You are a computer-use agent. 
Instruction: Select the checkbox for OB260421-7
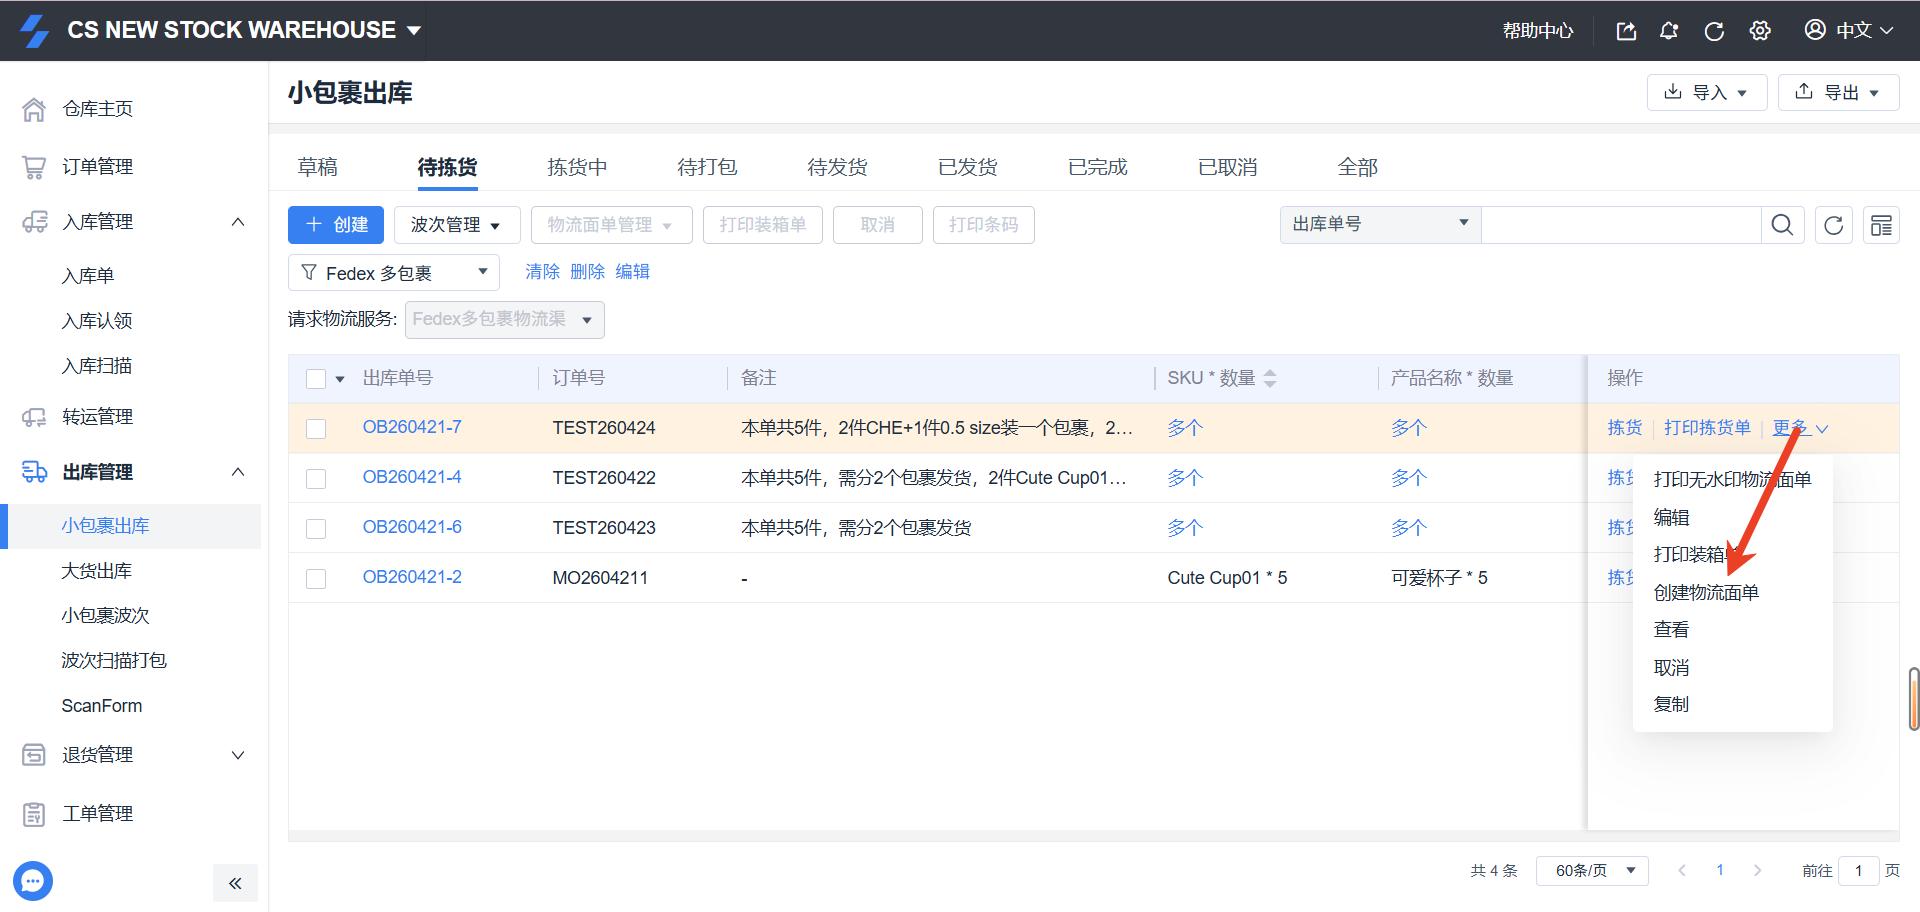coord(316,429)
